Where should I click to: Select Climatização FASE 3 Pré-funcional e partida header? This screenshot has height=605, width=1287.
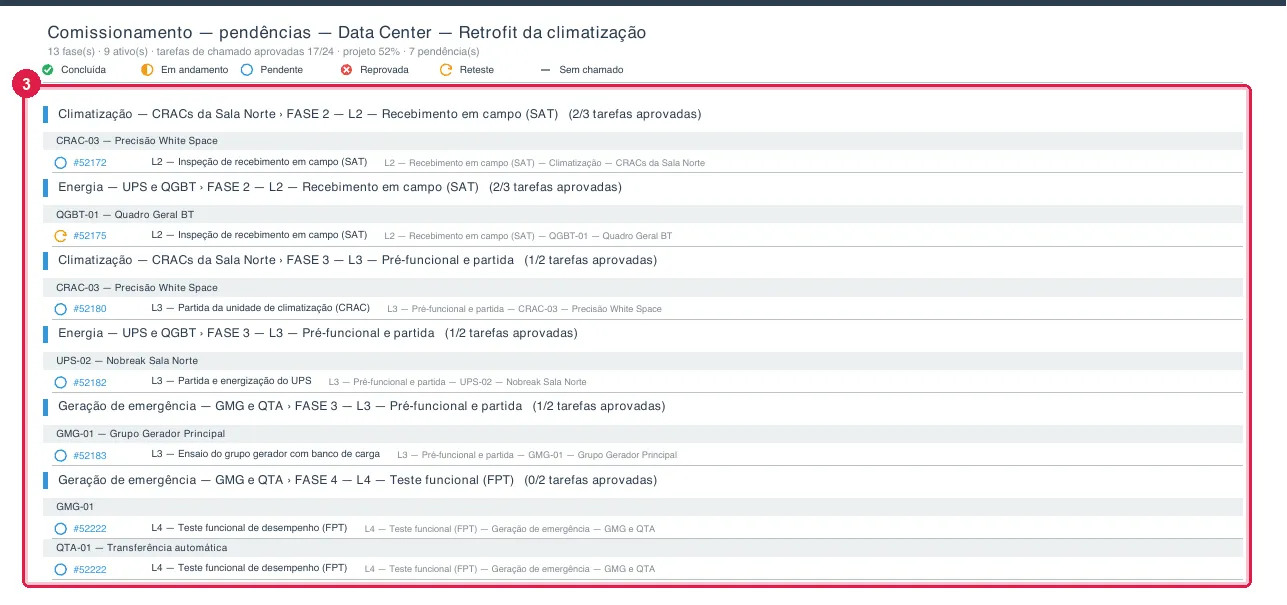tap(357, 260)
